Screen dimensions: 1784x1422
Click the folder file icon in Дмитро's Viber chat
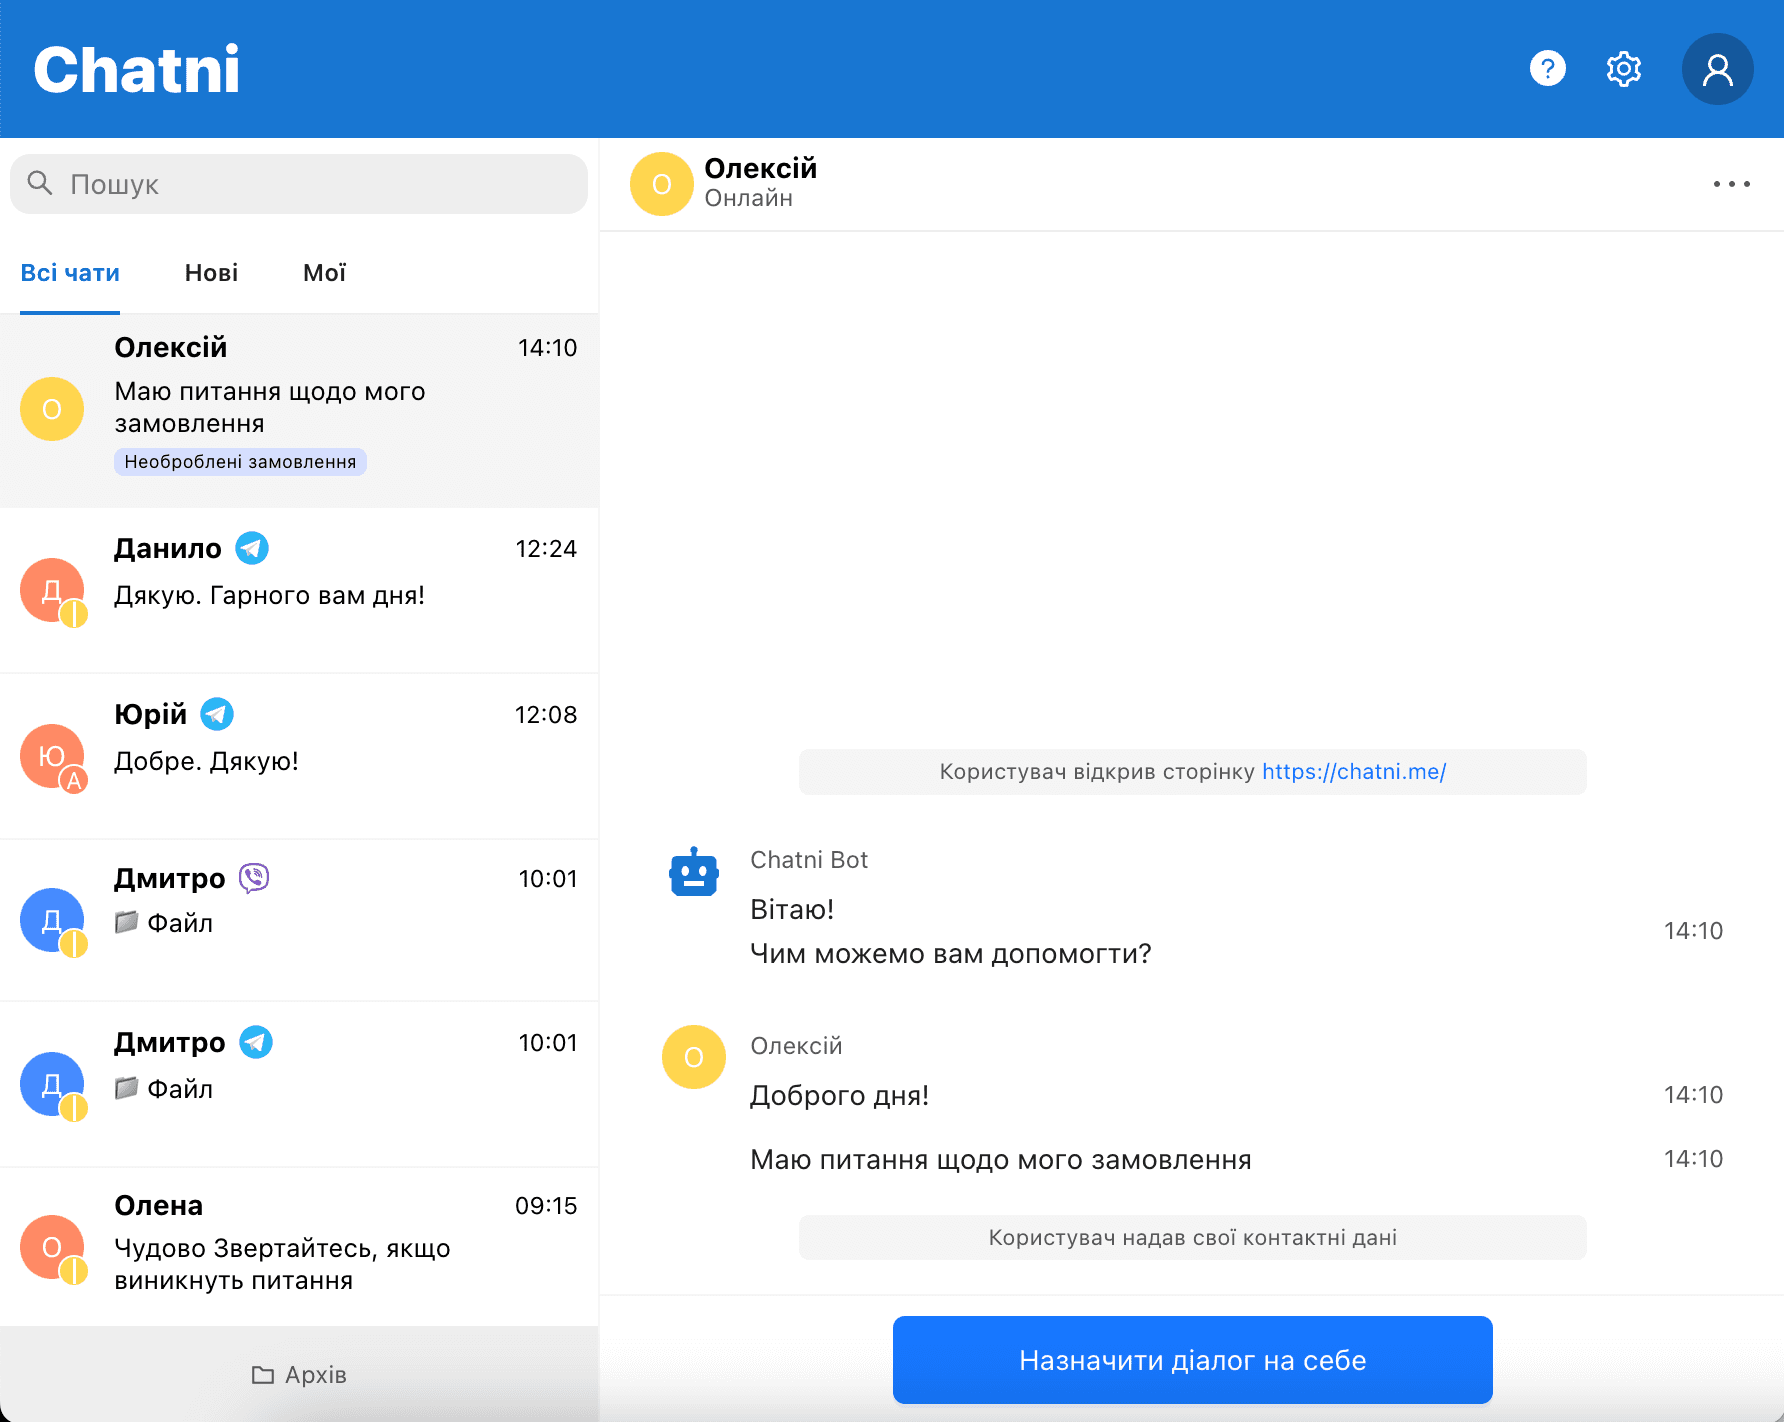pyautogui.click(x=126, y=922)
